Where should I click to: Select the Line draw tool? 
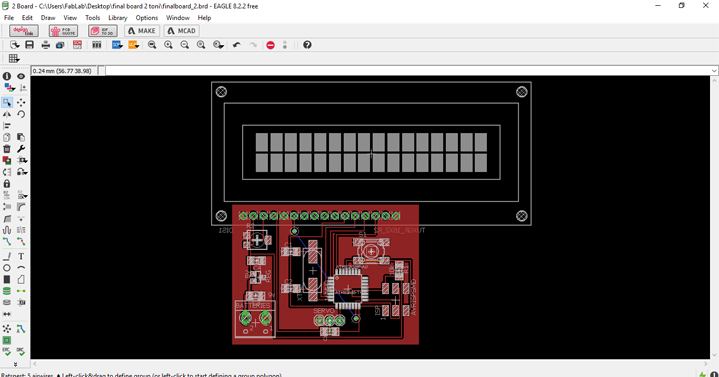(x=7, y=256)
